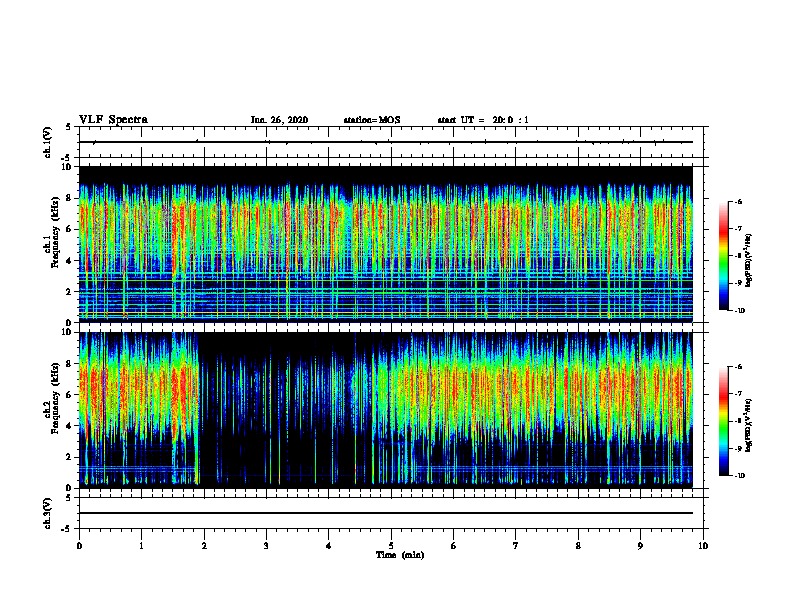Click the ch.3 voltage waveform trace

pyautogui.click(x=386, y=513)
